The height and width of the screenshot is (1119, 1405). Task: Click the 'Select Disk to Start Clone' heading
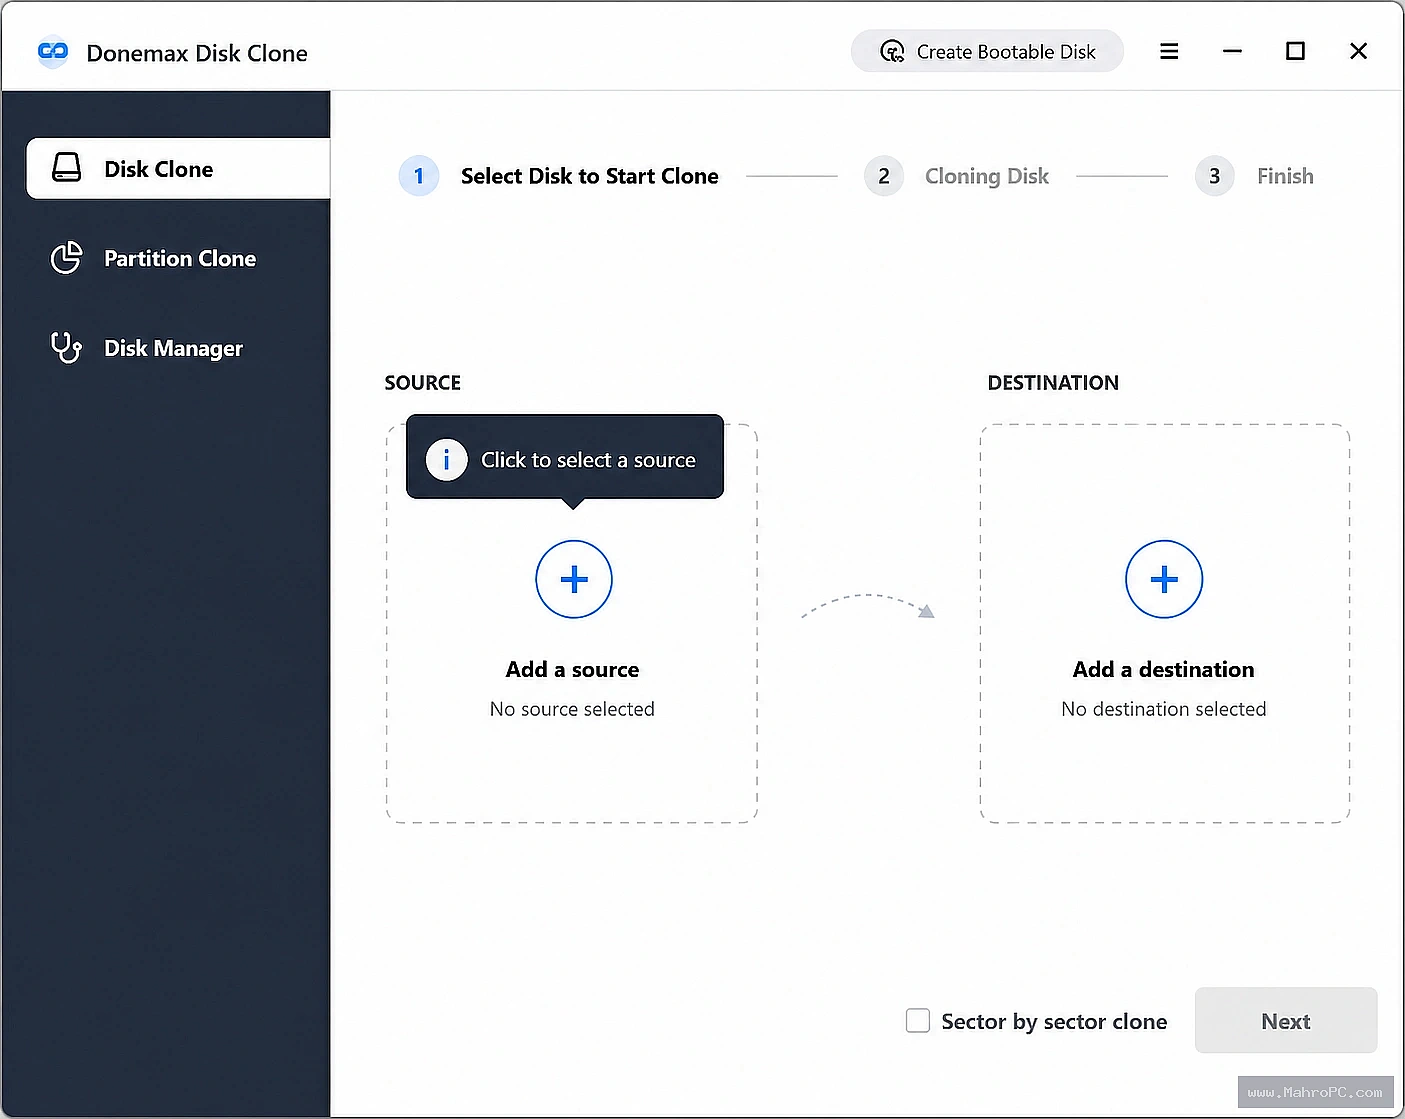[589, 176]
